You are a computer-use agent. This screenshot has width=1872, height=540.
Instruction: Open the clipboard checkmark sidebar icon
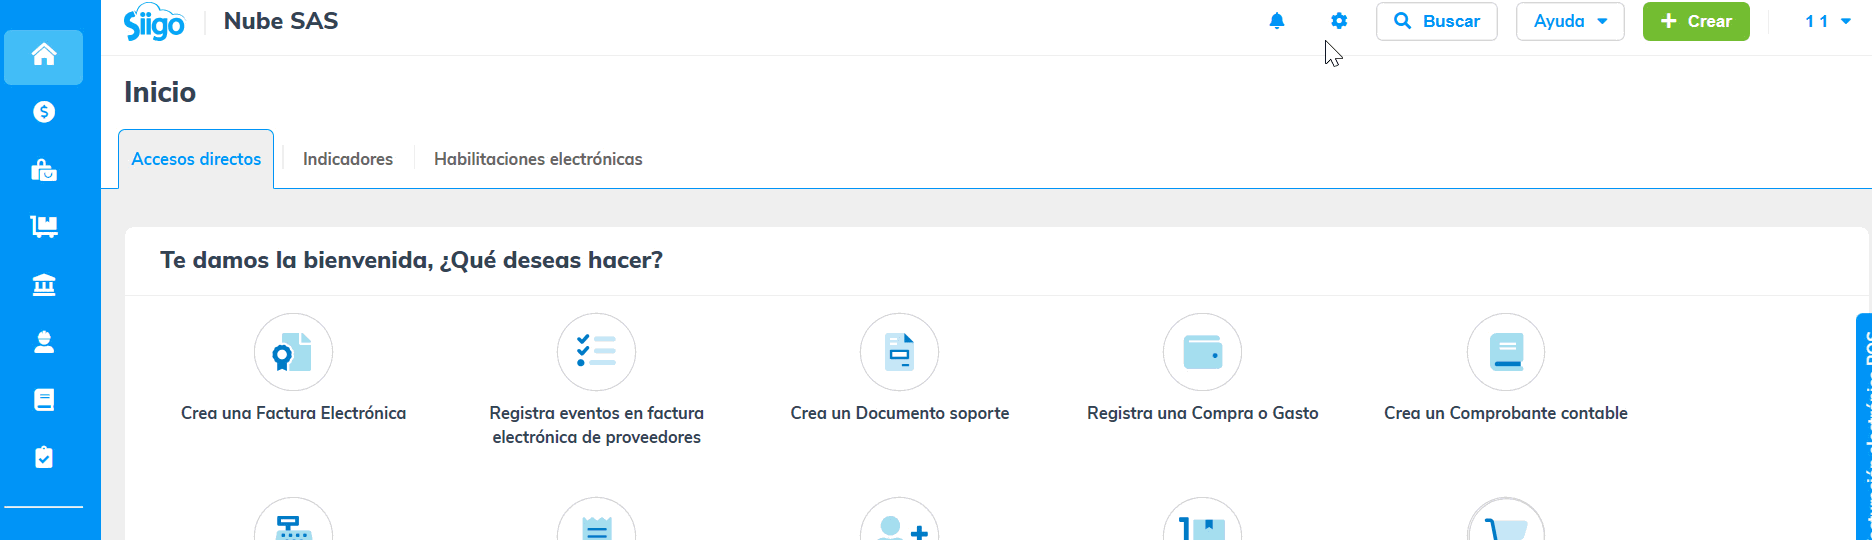click(x=44, y=457)
